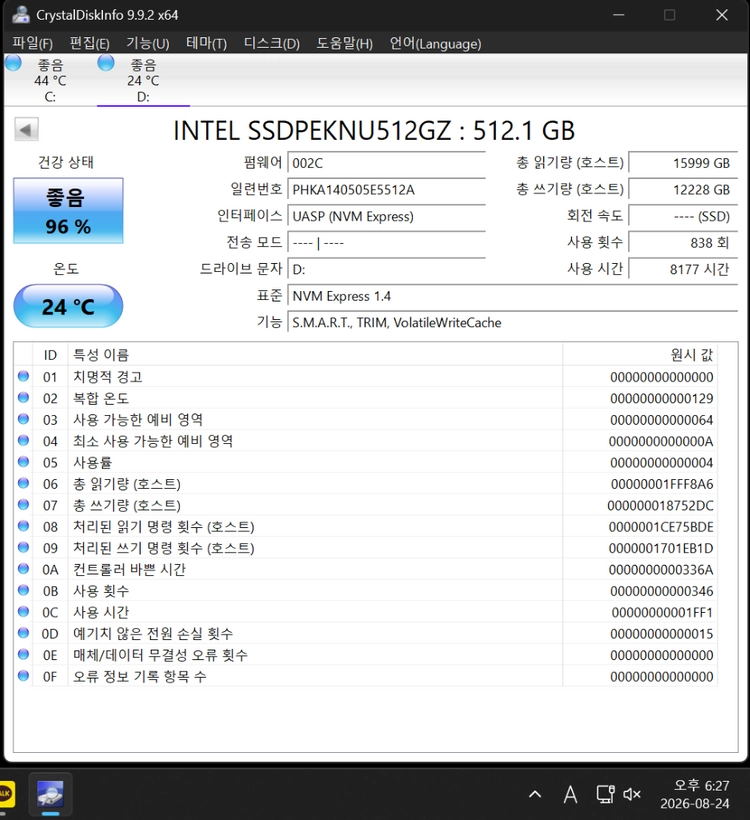This screenshot has height=820, width=750.
Task: Click the 24 °C temperature button
Action: (x=68, y=306)
